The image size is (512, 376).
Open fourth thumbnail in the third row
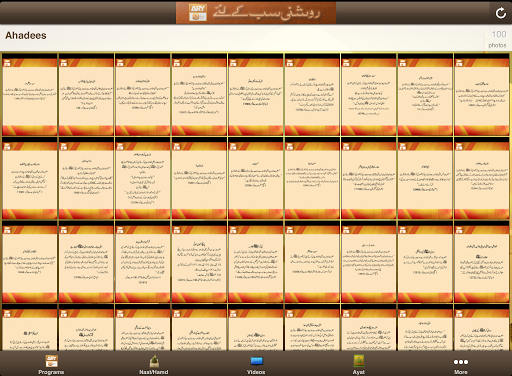pos(199,262)
